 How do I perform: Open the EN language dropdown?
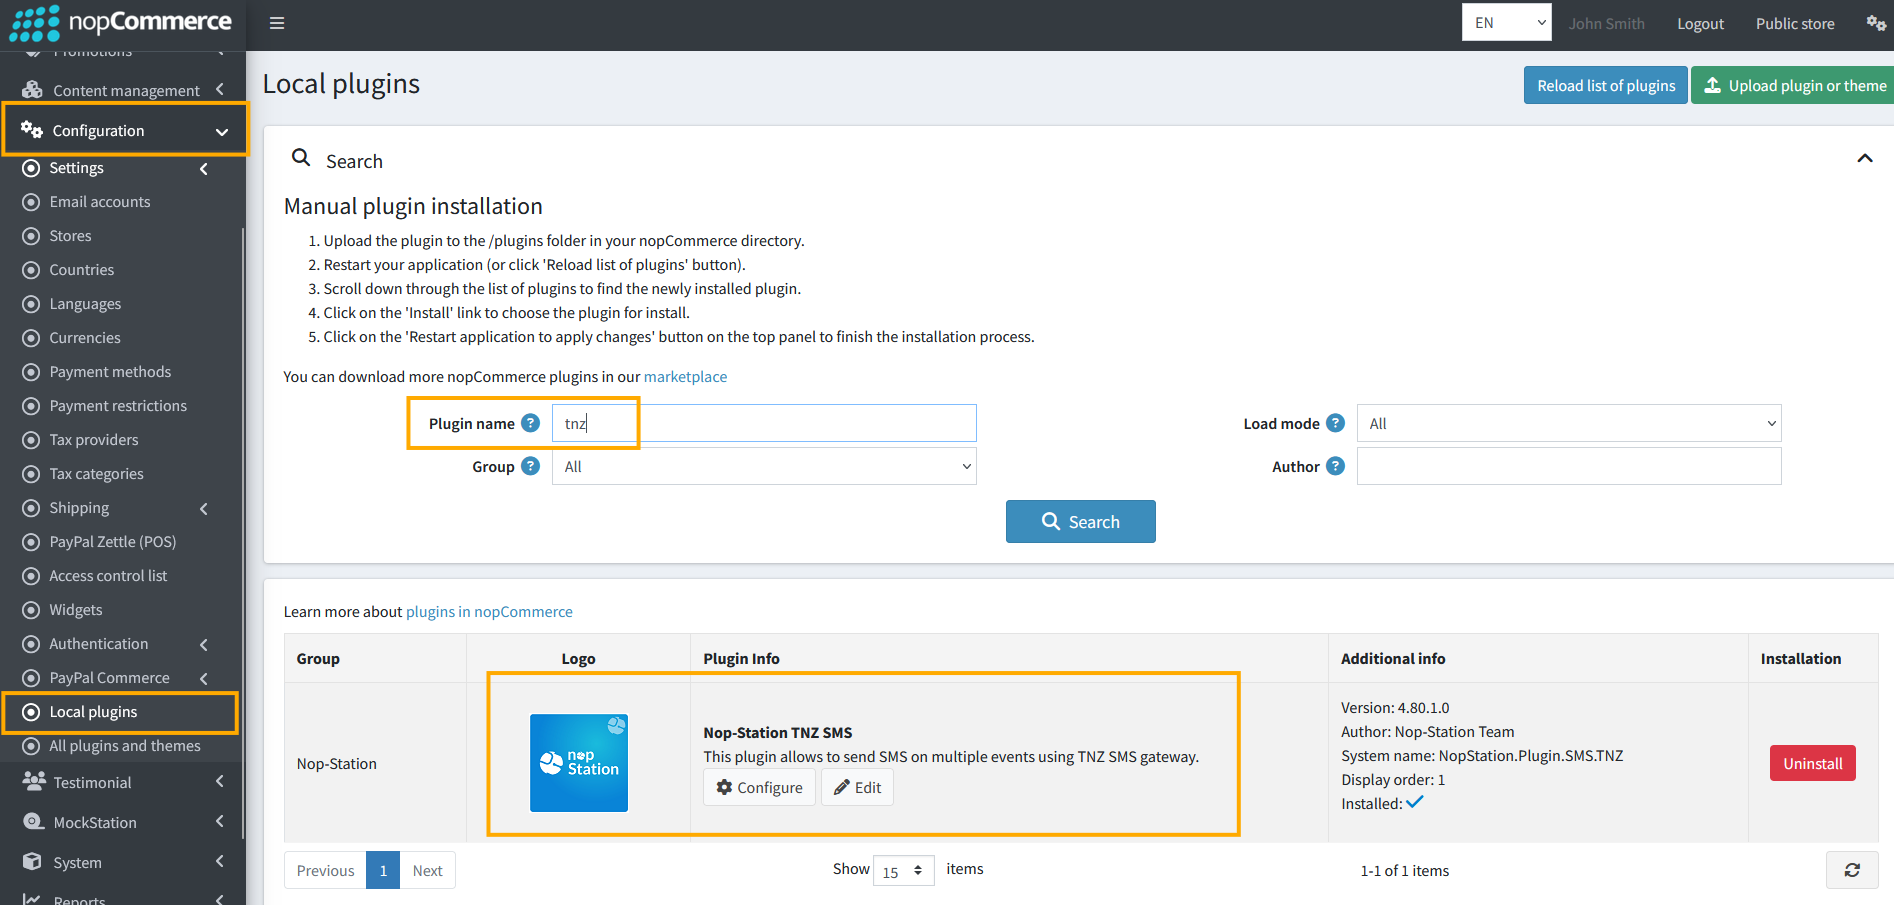(1506, 22)
